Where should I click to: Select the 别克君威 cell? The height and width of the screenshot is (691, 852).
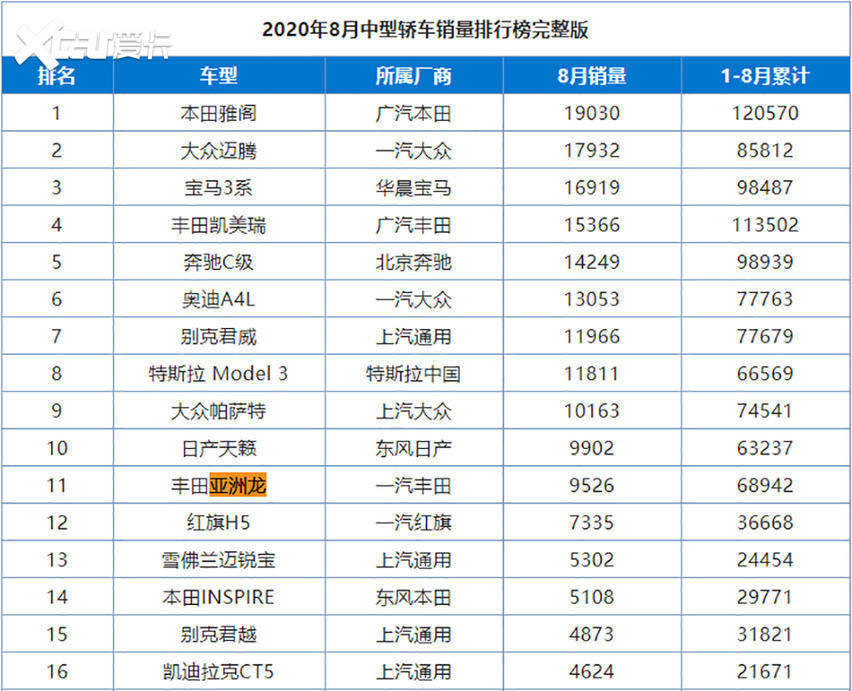click(x=218, y=336)
